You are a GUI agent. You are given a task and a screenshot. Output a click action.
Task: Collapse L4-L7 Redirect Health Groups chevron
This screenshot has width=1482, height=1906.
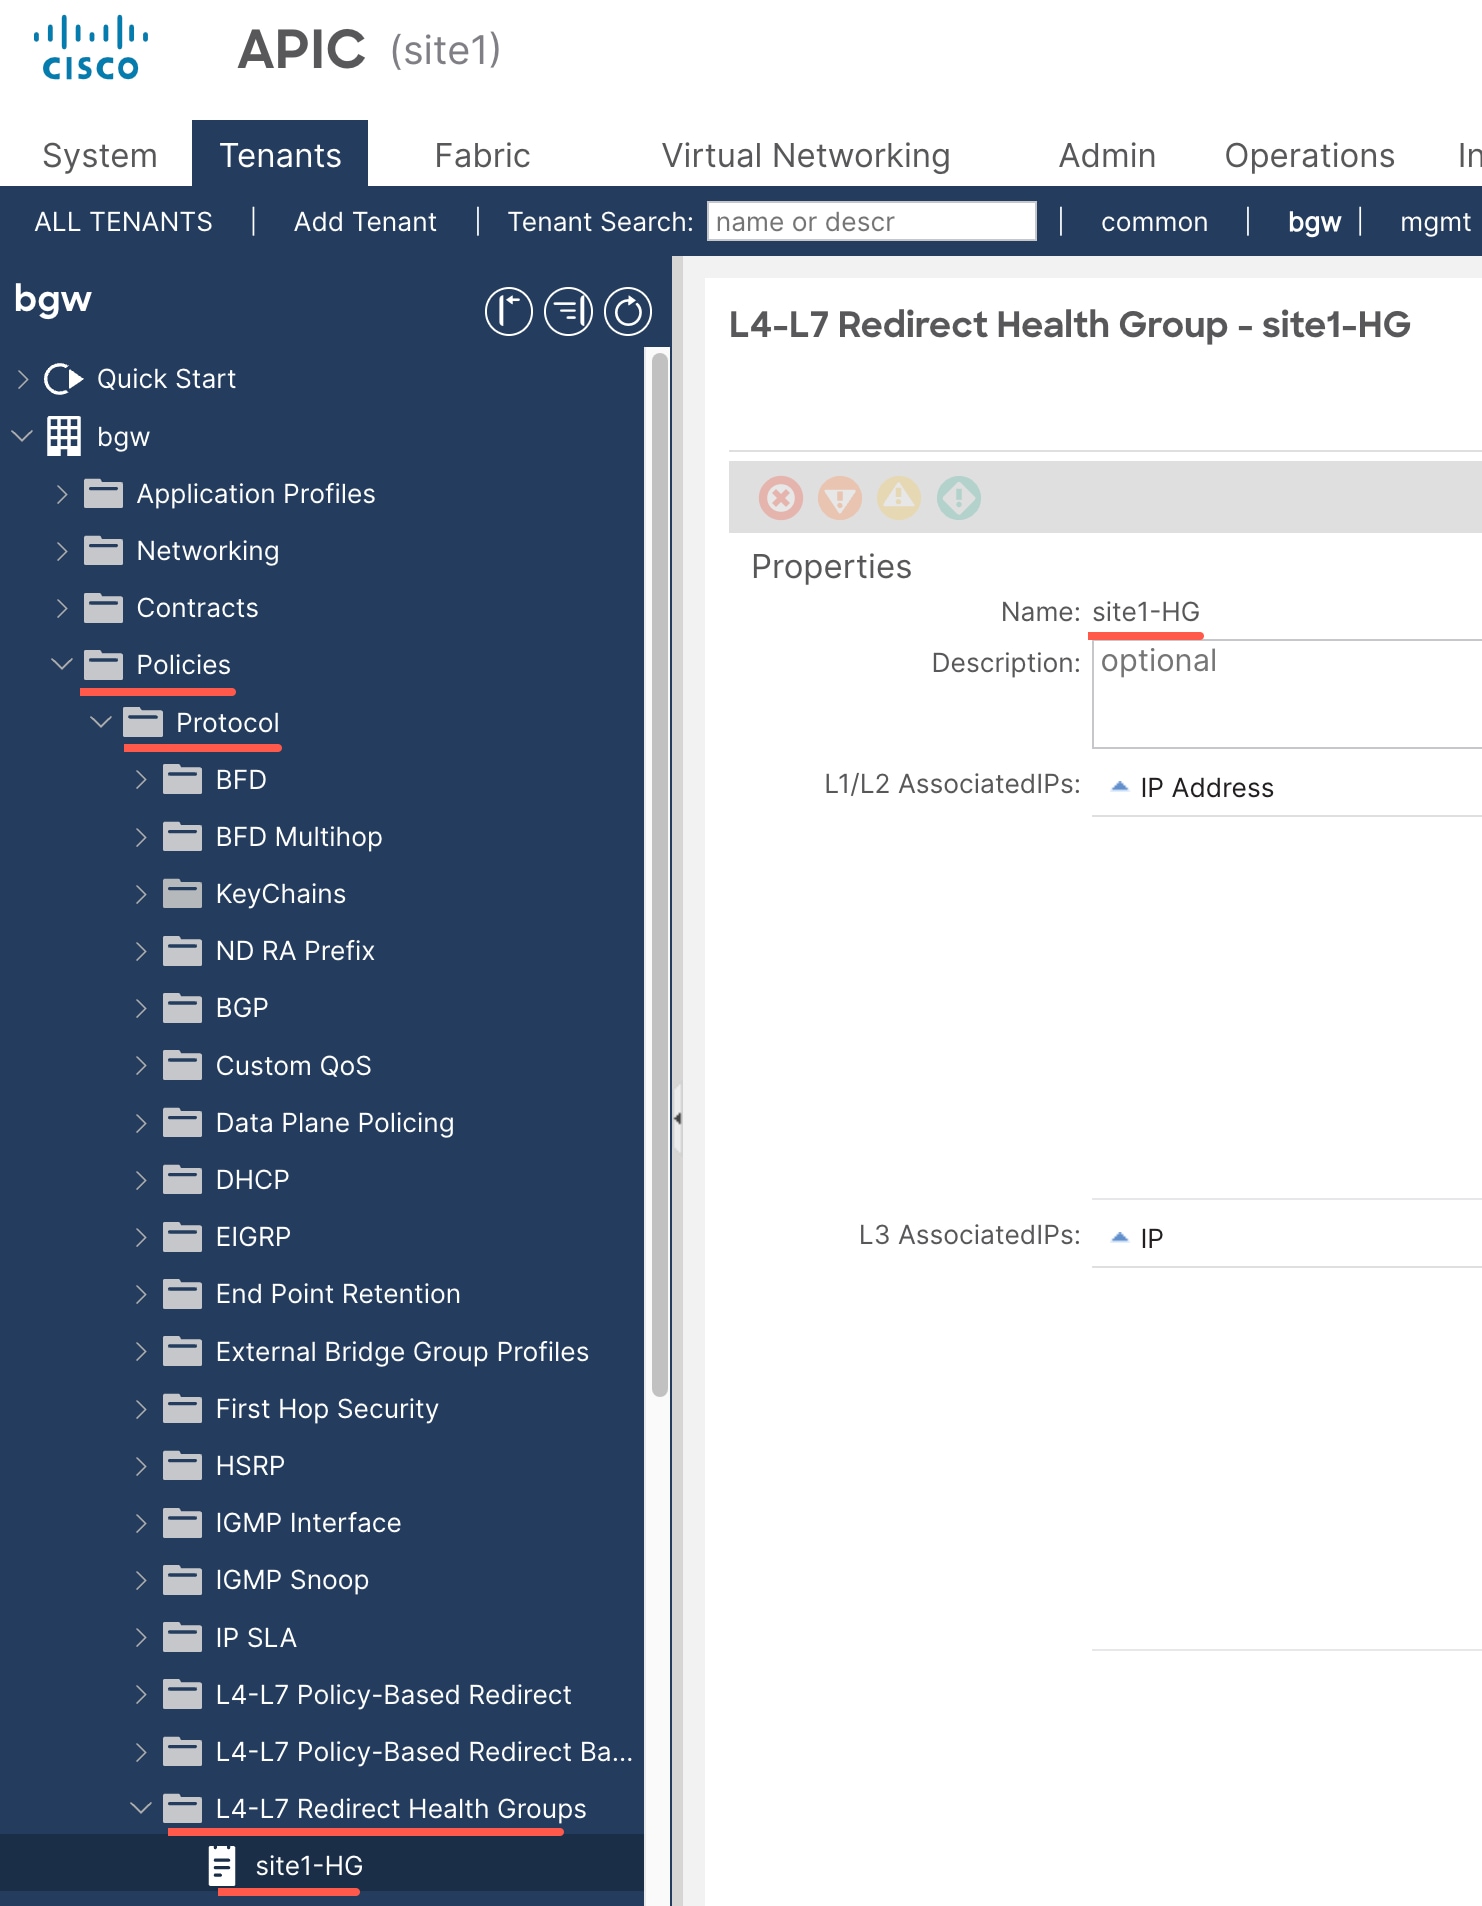tap(141, 1807)
